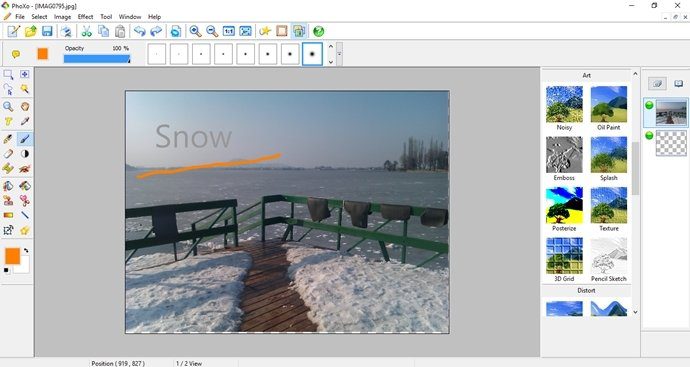Screen dimensions: 690x367
Task: Open the Tool menu
Action: (x=106, y=17)
